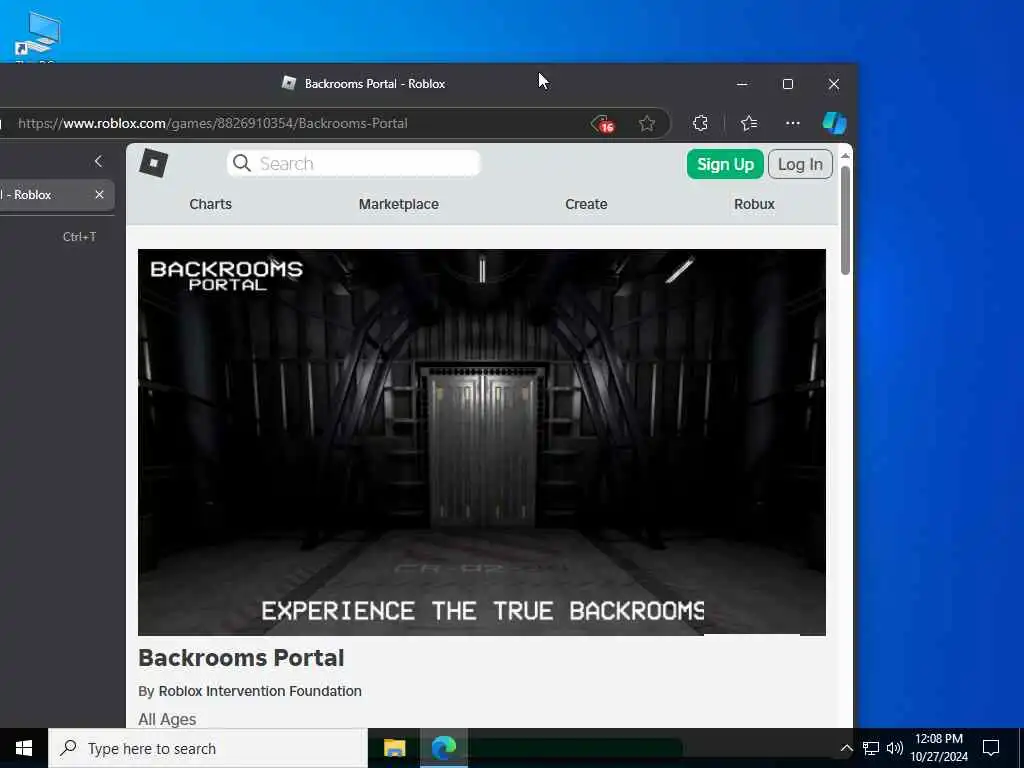Open the Favorites list icon

pyautogui.click(x=748, y=123)
